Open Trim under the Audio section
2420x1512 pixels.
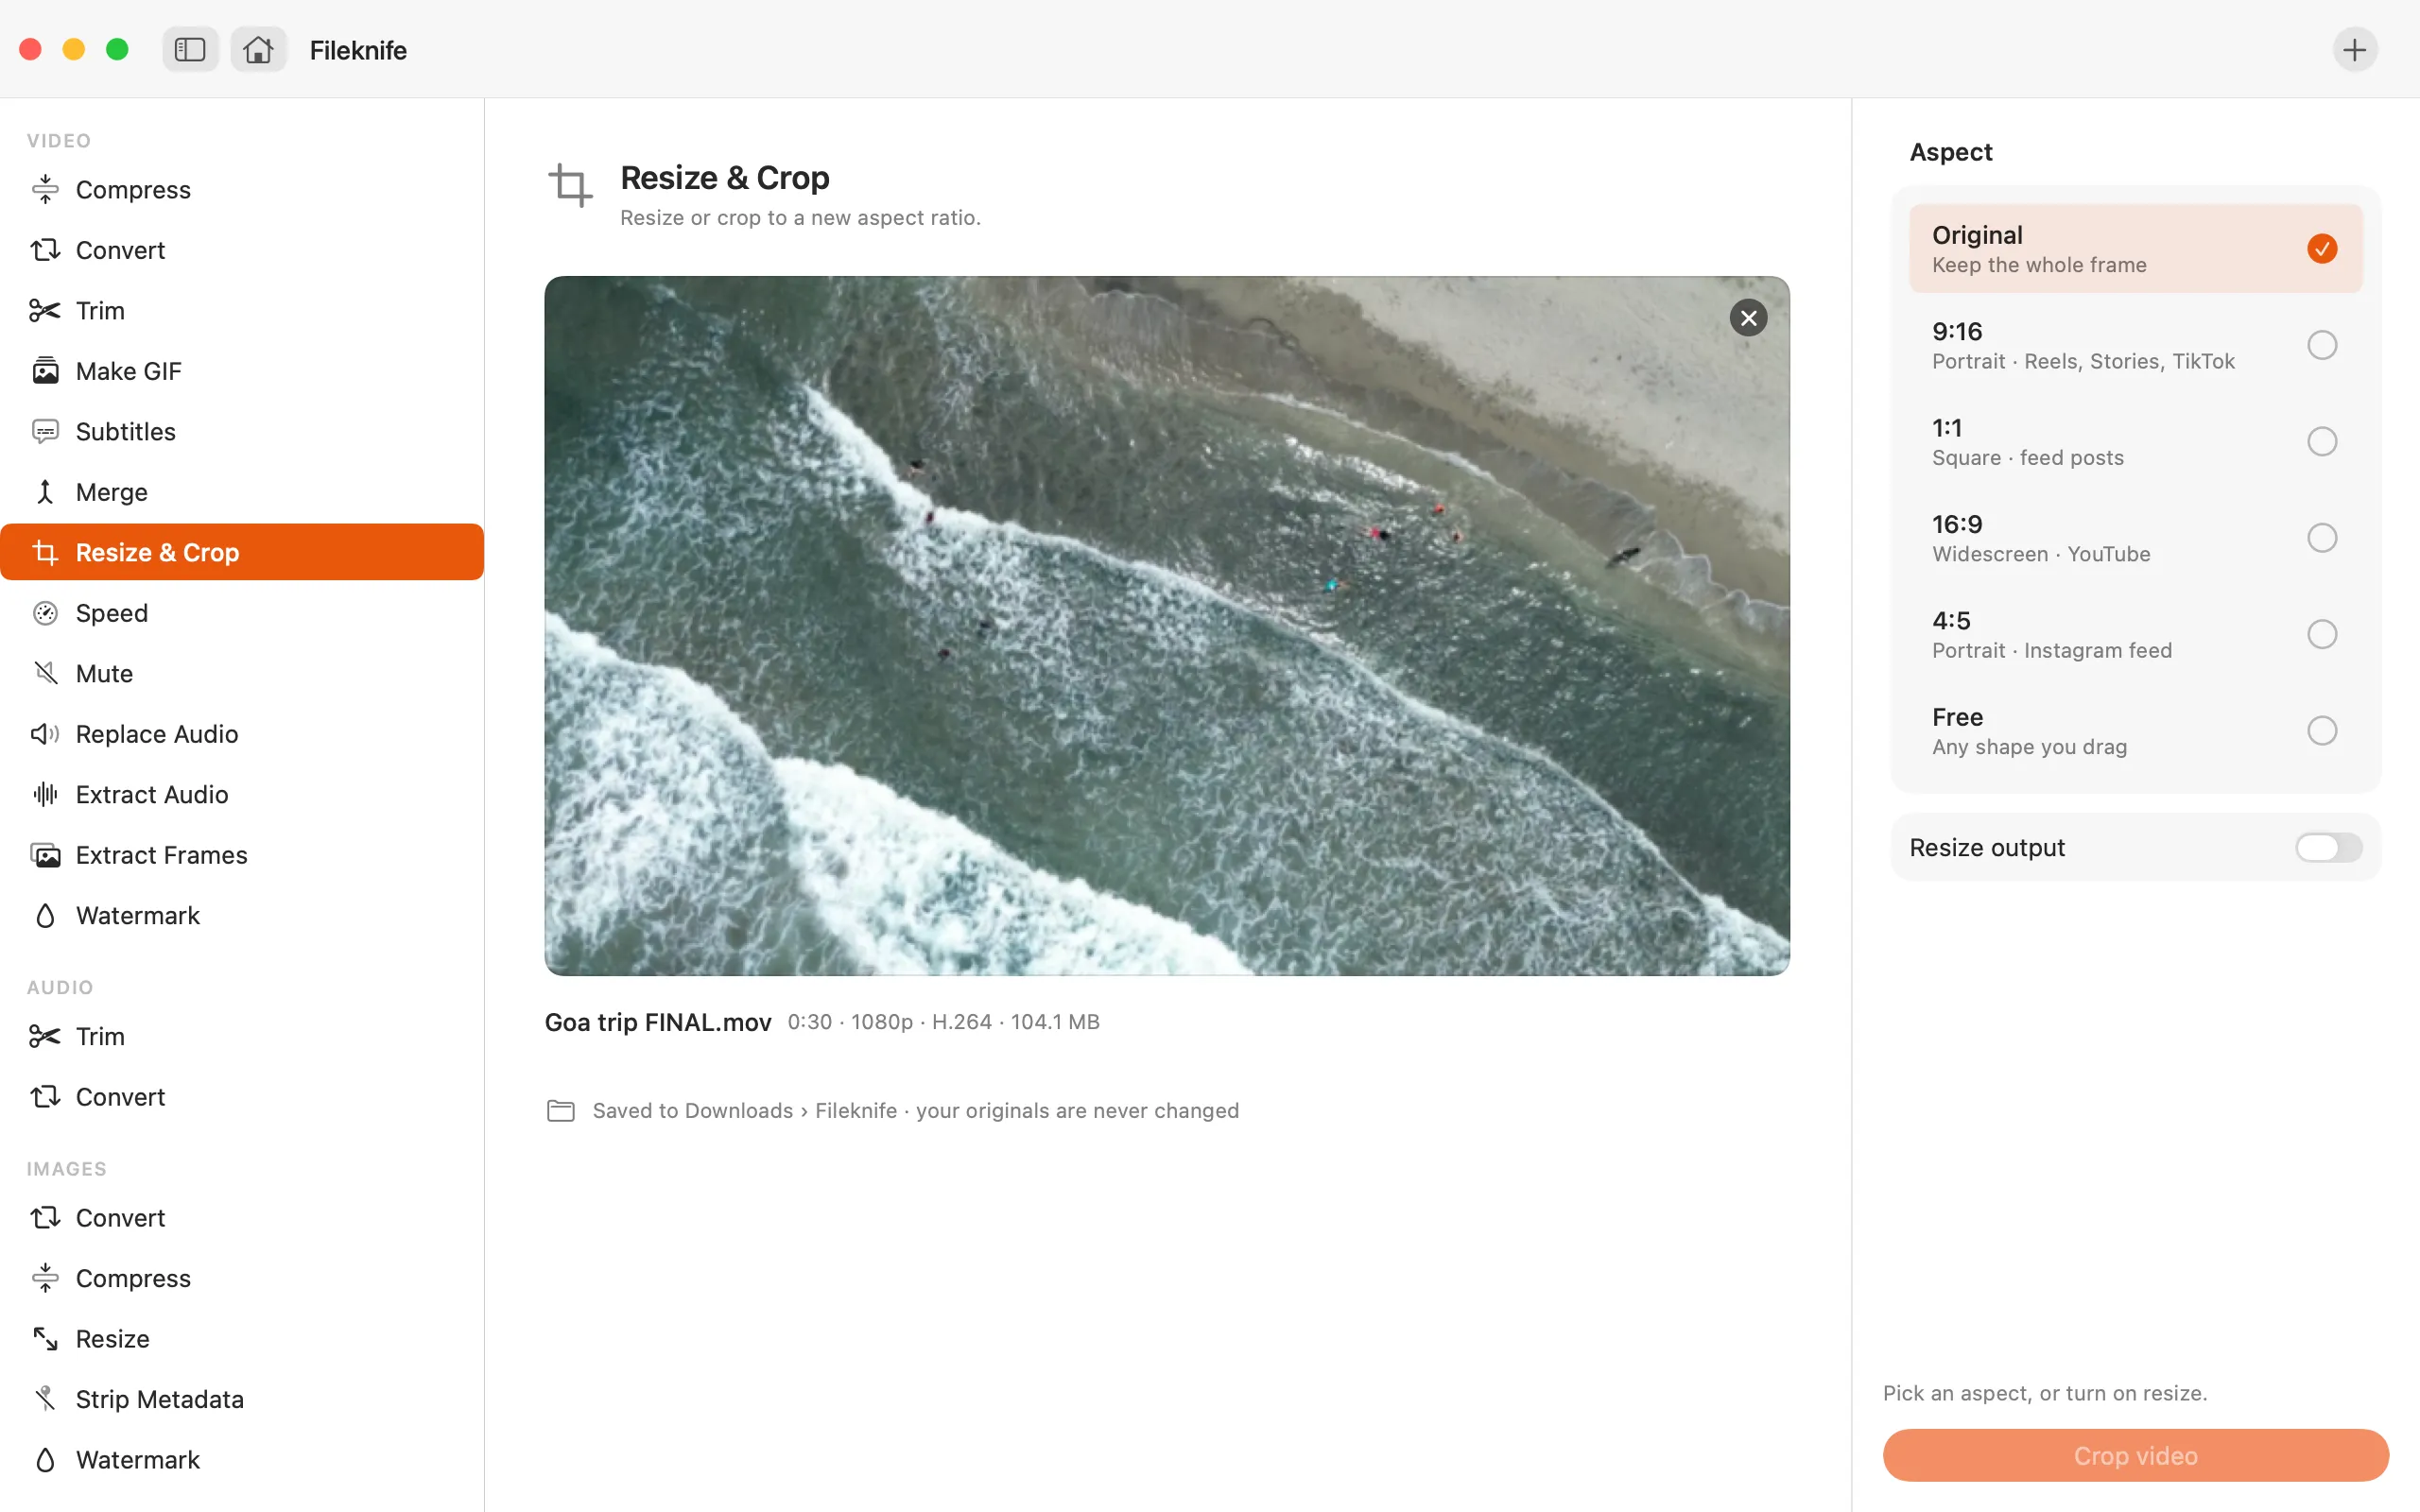(x=242, y=1037)
